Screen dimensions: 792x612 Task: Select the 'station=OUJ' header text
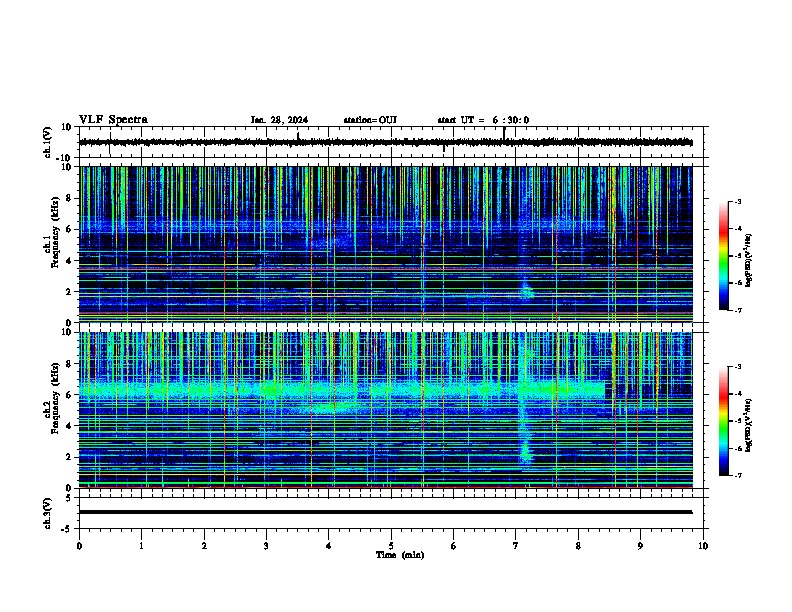point(370,120)
